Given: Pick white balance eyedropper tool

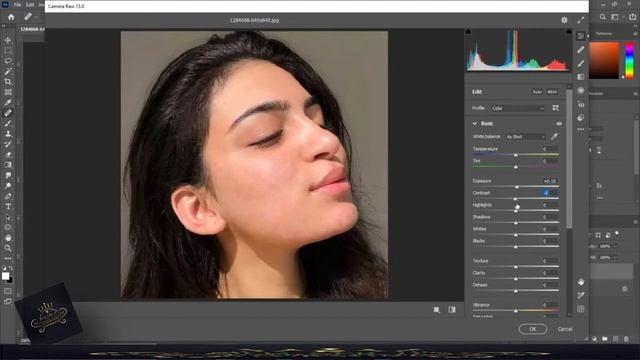Looking at the screenshot, I should tap(554, 137).
